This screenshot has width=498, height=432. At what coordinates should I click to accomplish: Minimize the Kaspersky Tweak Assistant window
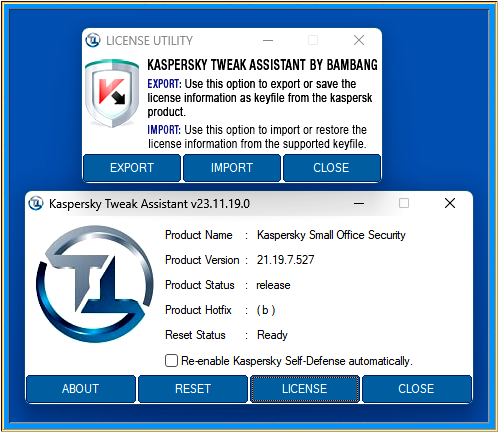point(359,203)
